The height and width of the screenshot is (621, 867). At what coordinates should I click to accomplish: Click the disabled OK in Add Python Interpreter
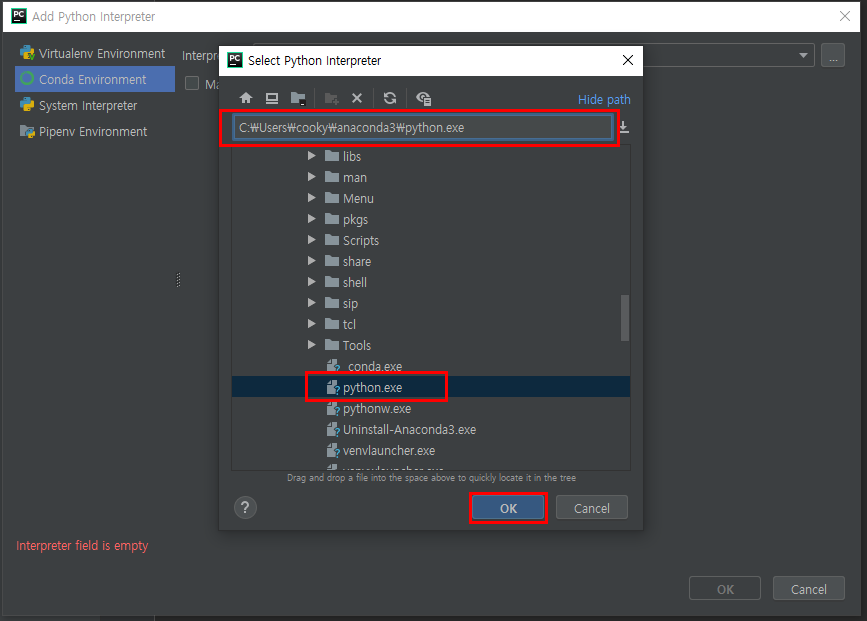725,589
